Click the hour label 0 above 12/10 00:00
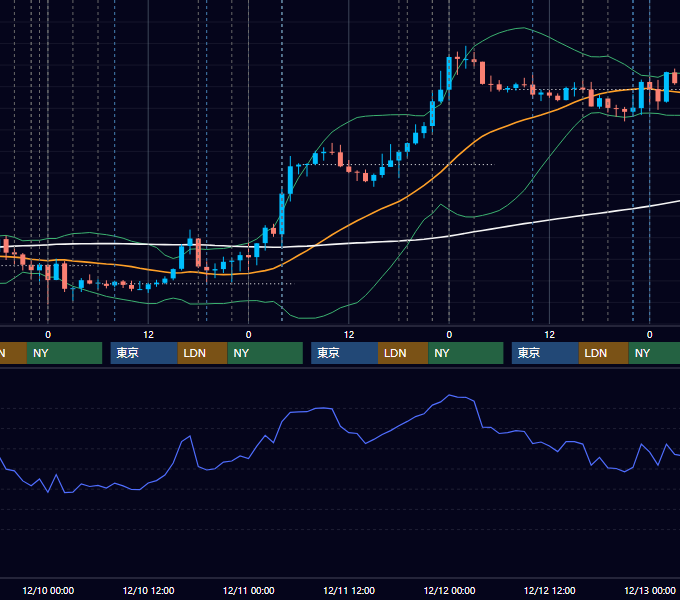 [x=48, y=335]
